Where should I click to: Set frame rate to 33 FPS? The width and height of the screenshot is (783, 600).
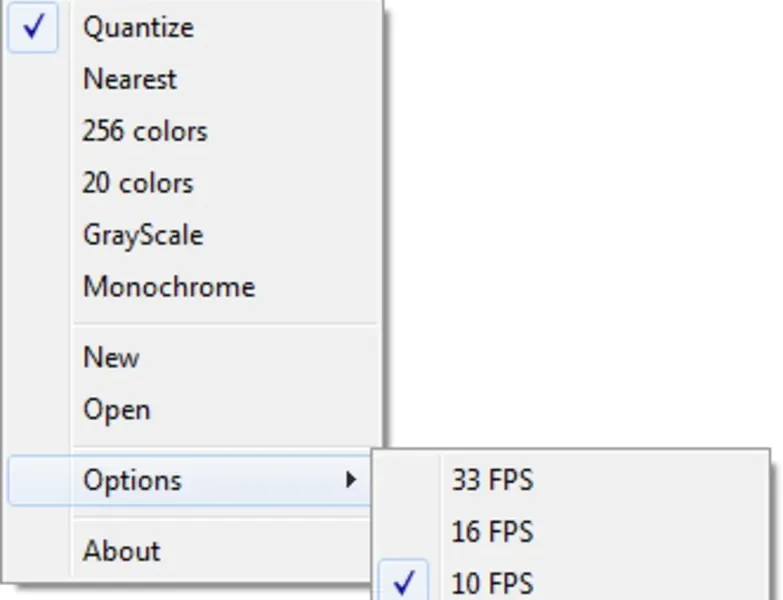tap(492, 480)
